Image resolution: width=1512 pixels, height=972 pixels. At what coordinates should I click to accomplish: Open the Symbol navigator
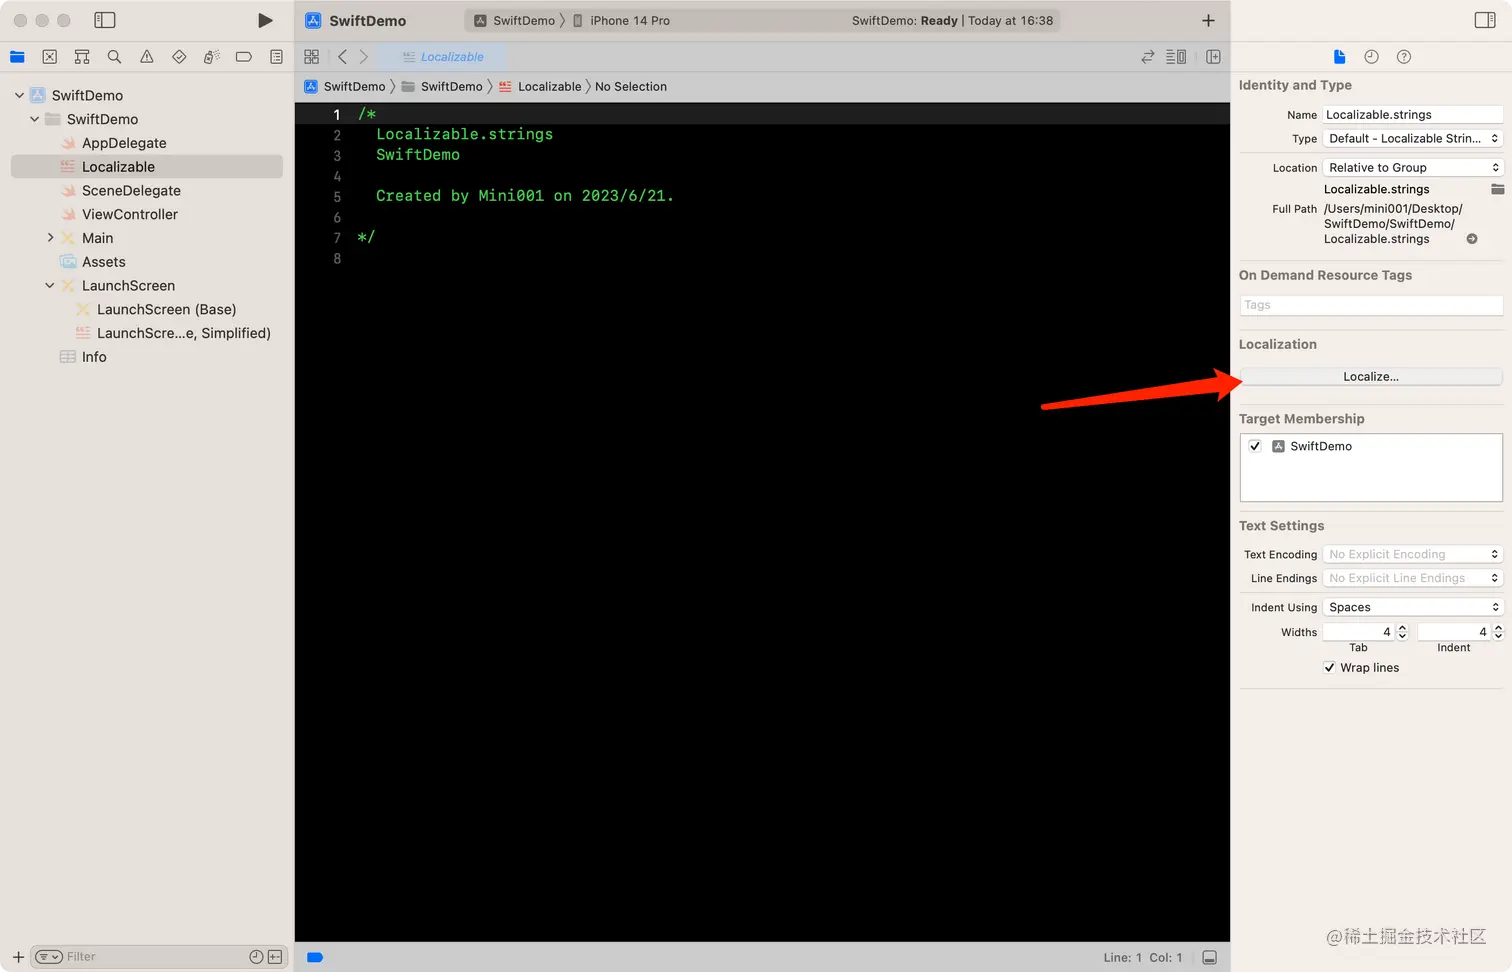pos(82,57)
